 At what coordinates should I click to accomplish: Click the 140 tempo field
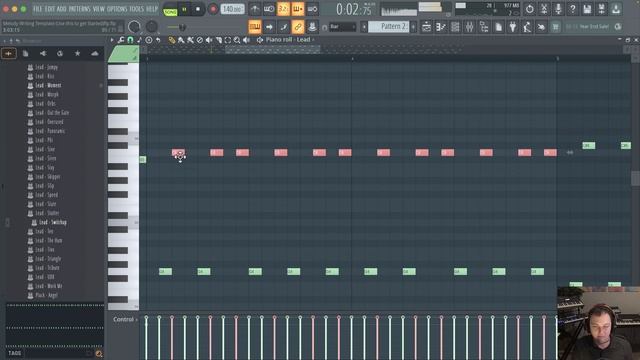pyautogui.click(x=232, y=9)
